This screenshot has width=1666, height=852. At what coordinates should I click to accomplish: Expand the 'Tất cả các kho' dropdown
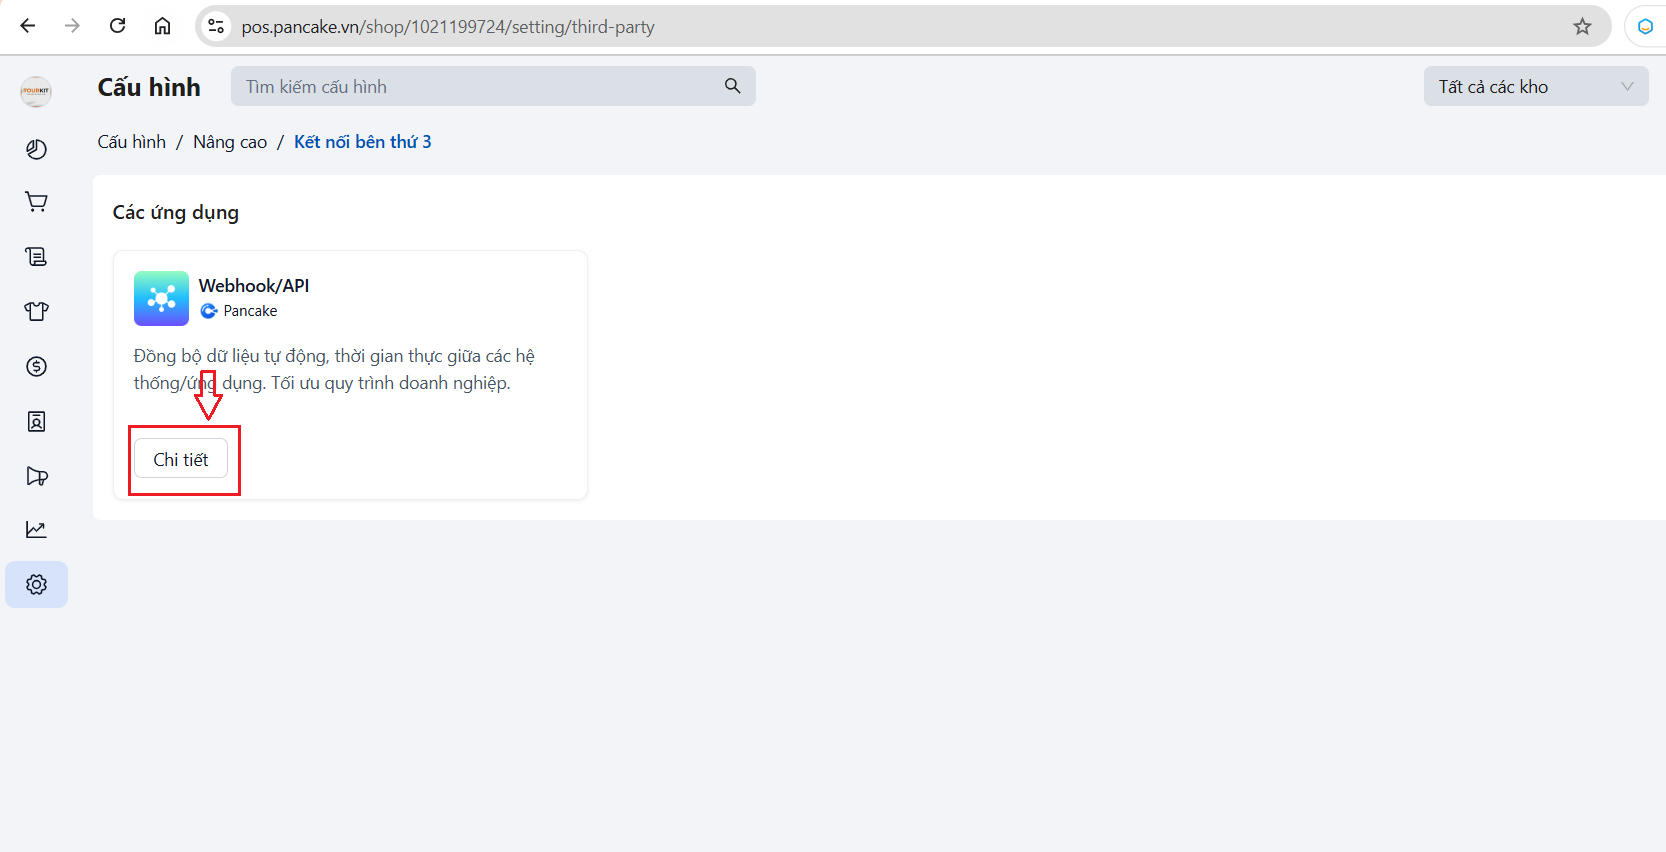pos(1535,87)
